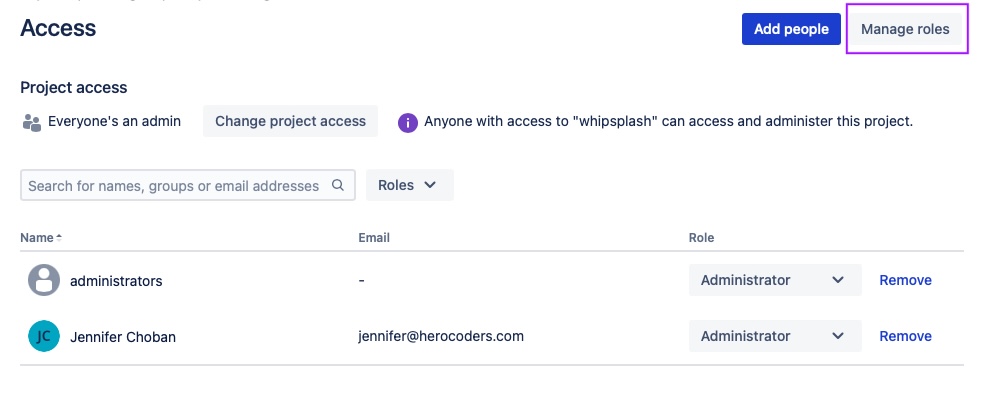This screenshot has height=411, width=993.
Task: Select the Jennifer Choban name
Action: 123,337
